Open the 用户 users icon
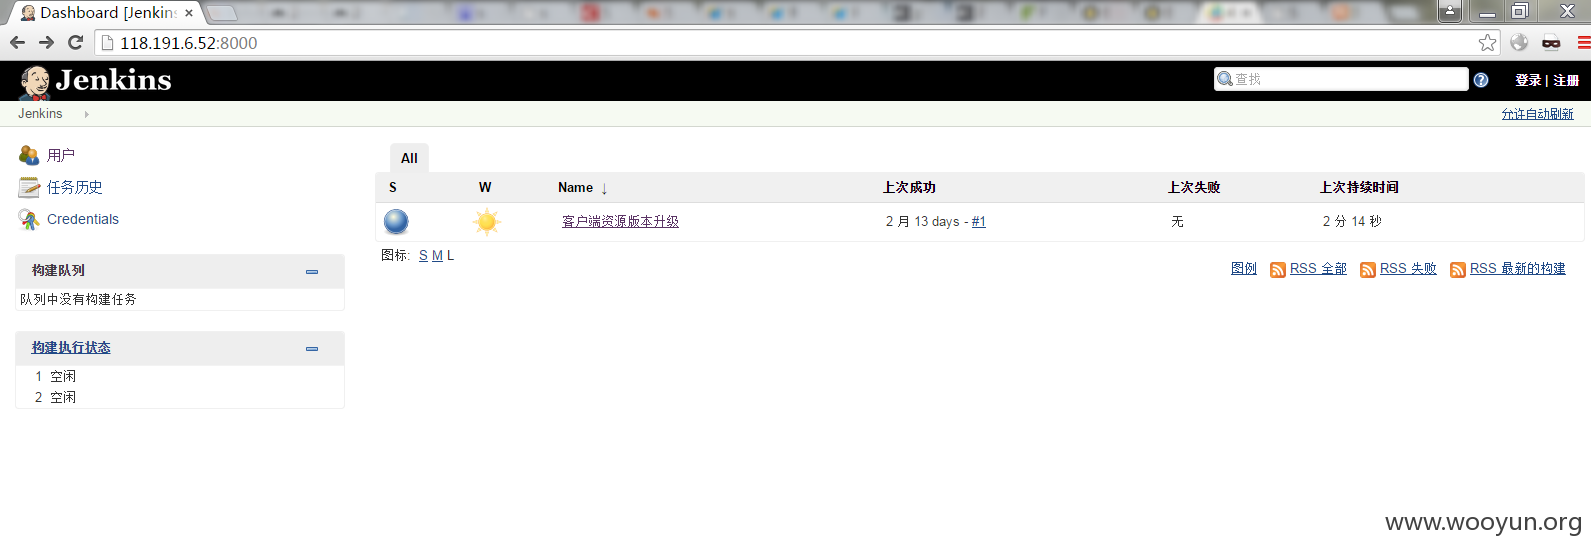The height and width of the screenshot is (551, 1591). click(x=29, y=155)
